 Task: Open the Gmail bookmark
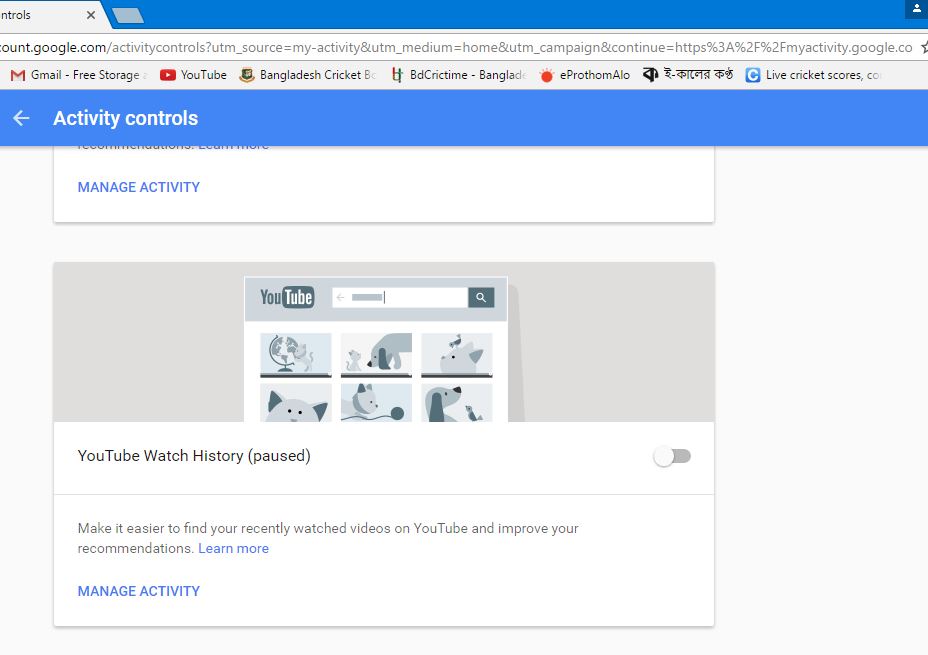click(78, 75)
